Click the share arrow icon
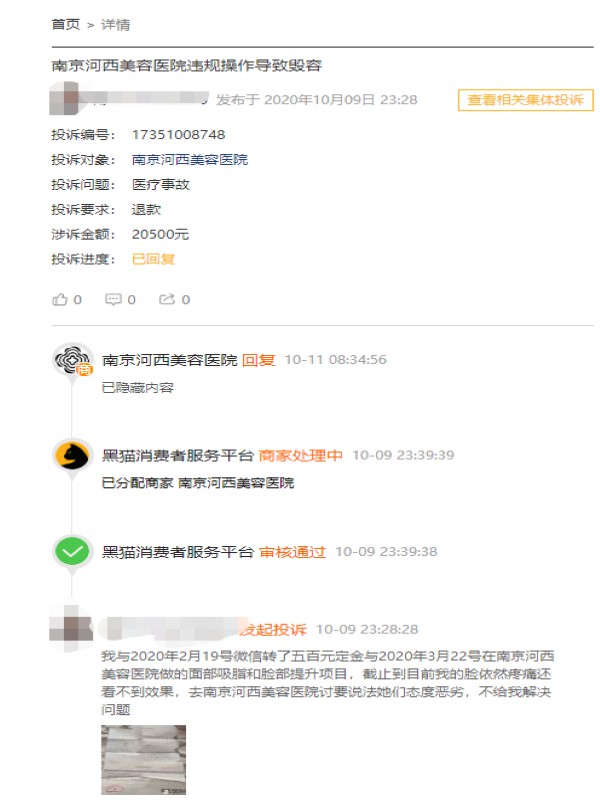The height and width of the screenshot is (800, 600). (x=167, y=299)
